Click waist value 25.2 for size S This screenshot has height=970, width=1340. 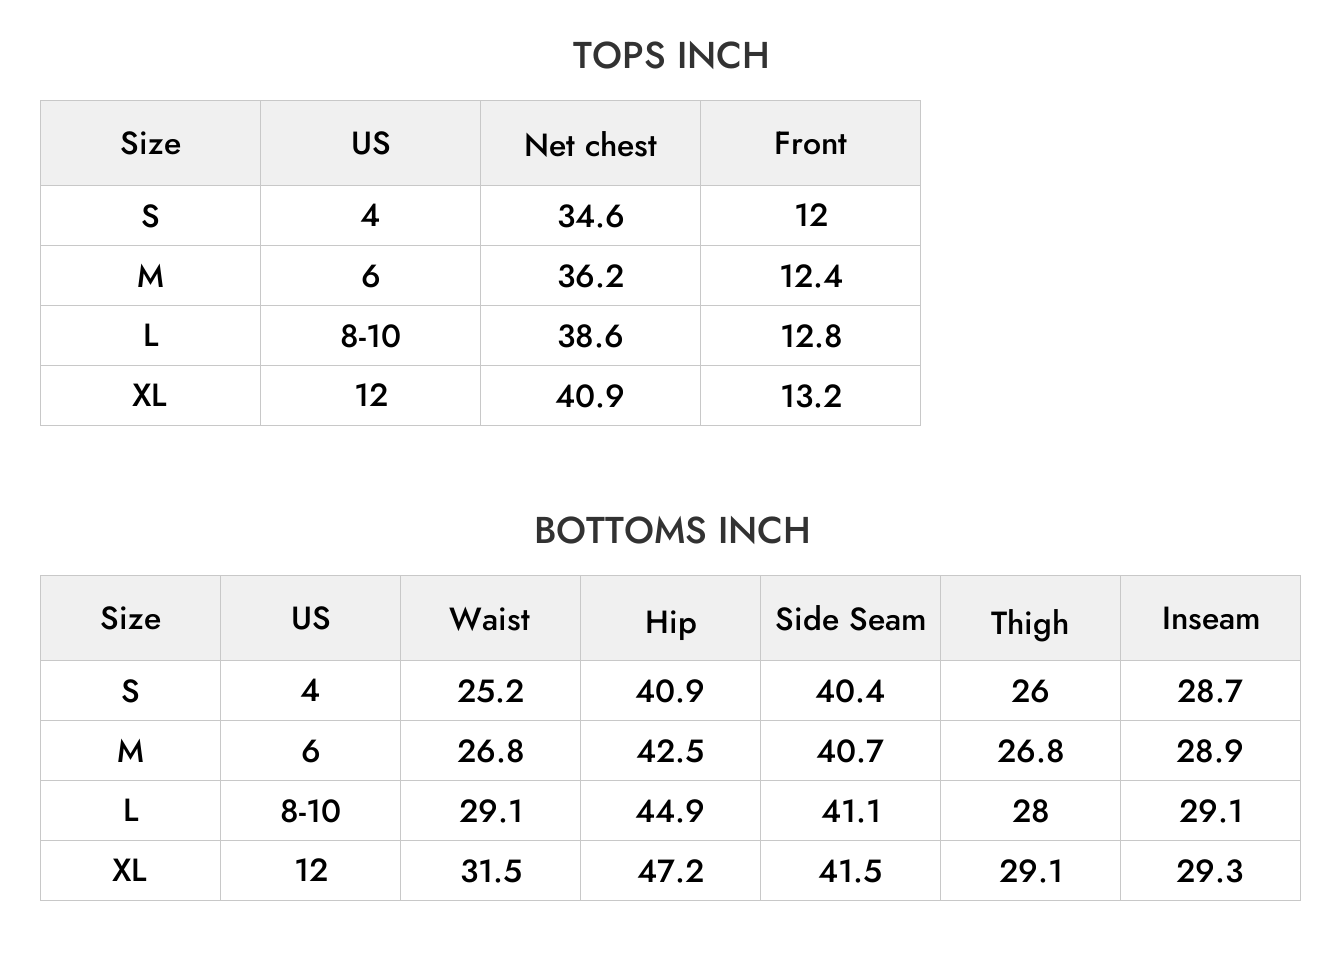[x=490, y=691]
